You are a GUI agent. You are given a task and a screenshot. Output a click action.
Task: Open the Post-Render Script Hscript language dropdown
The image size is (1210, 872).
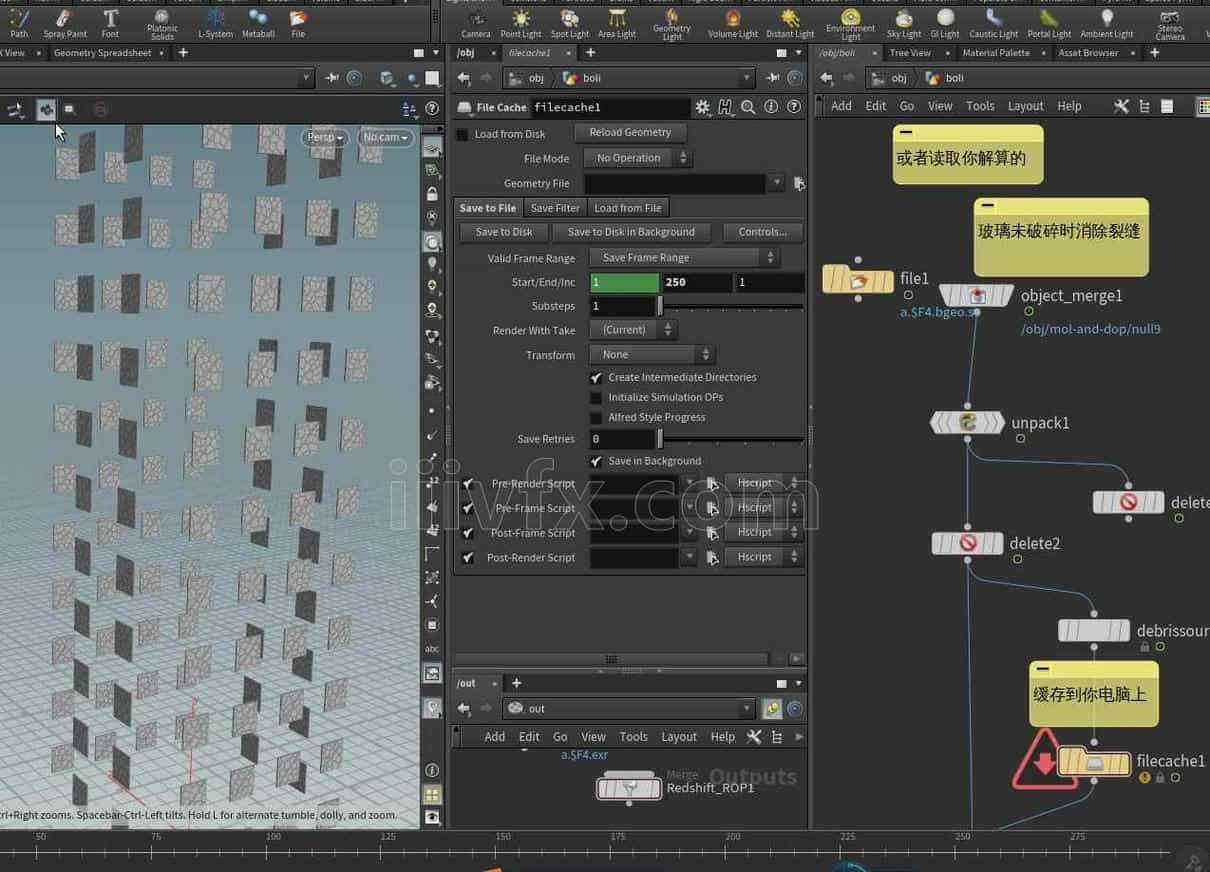tap(763, 557)
